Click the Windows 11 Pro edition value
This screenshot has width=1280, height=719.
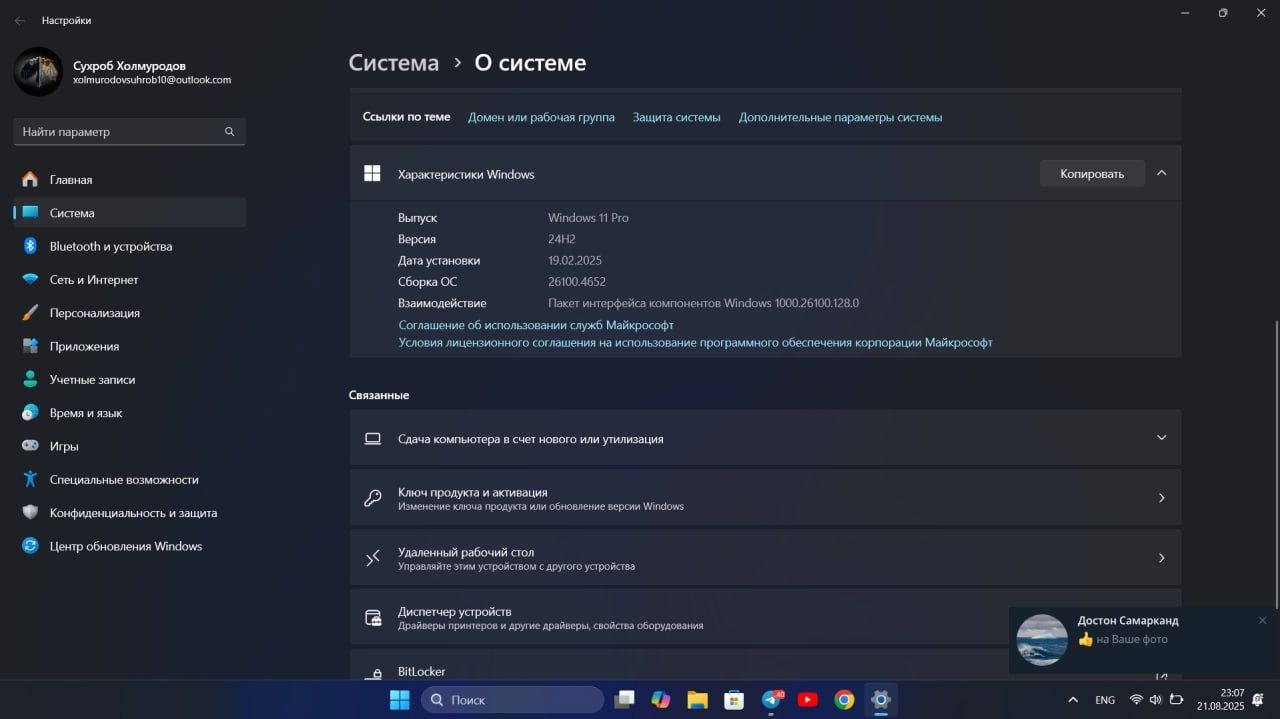[x=588, y=218]
